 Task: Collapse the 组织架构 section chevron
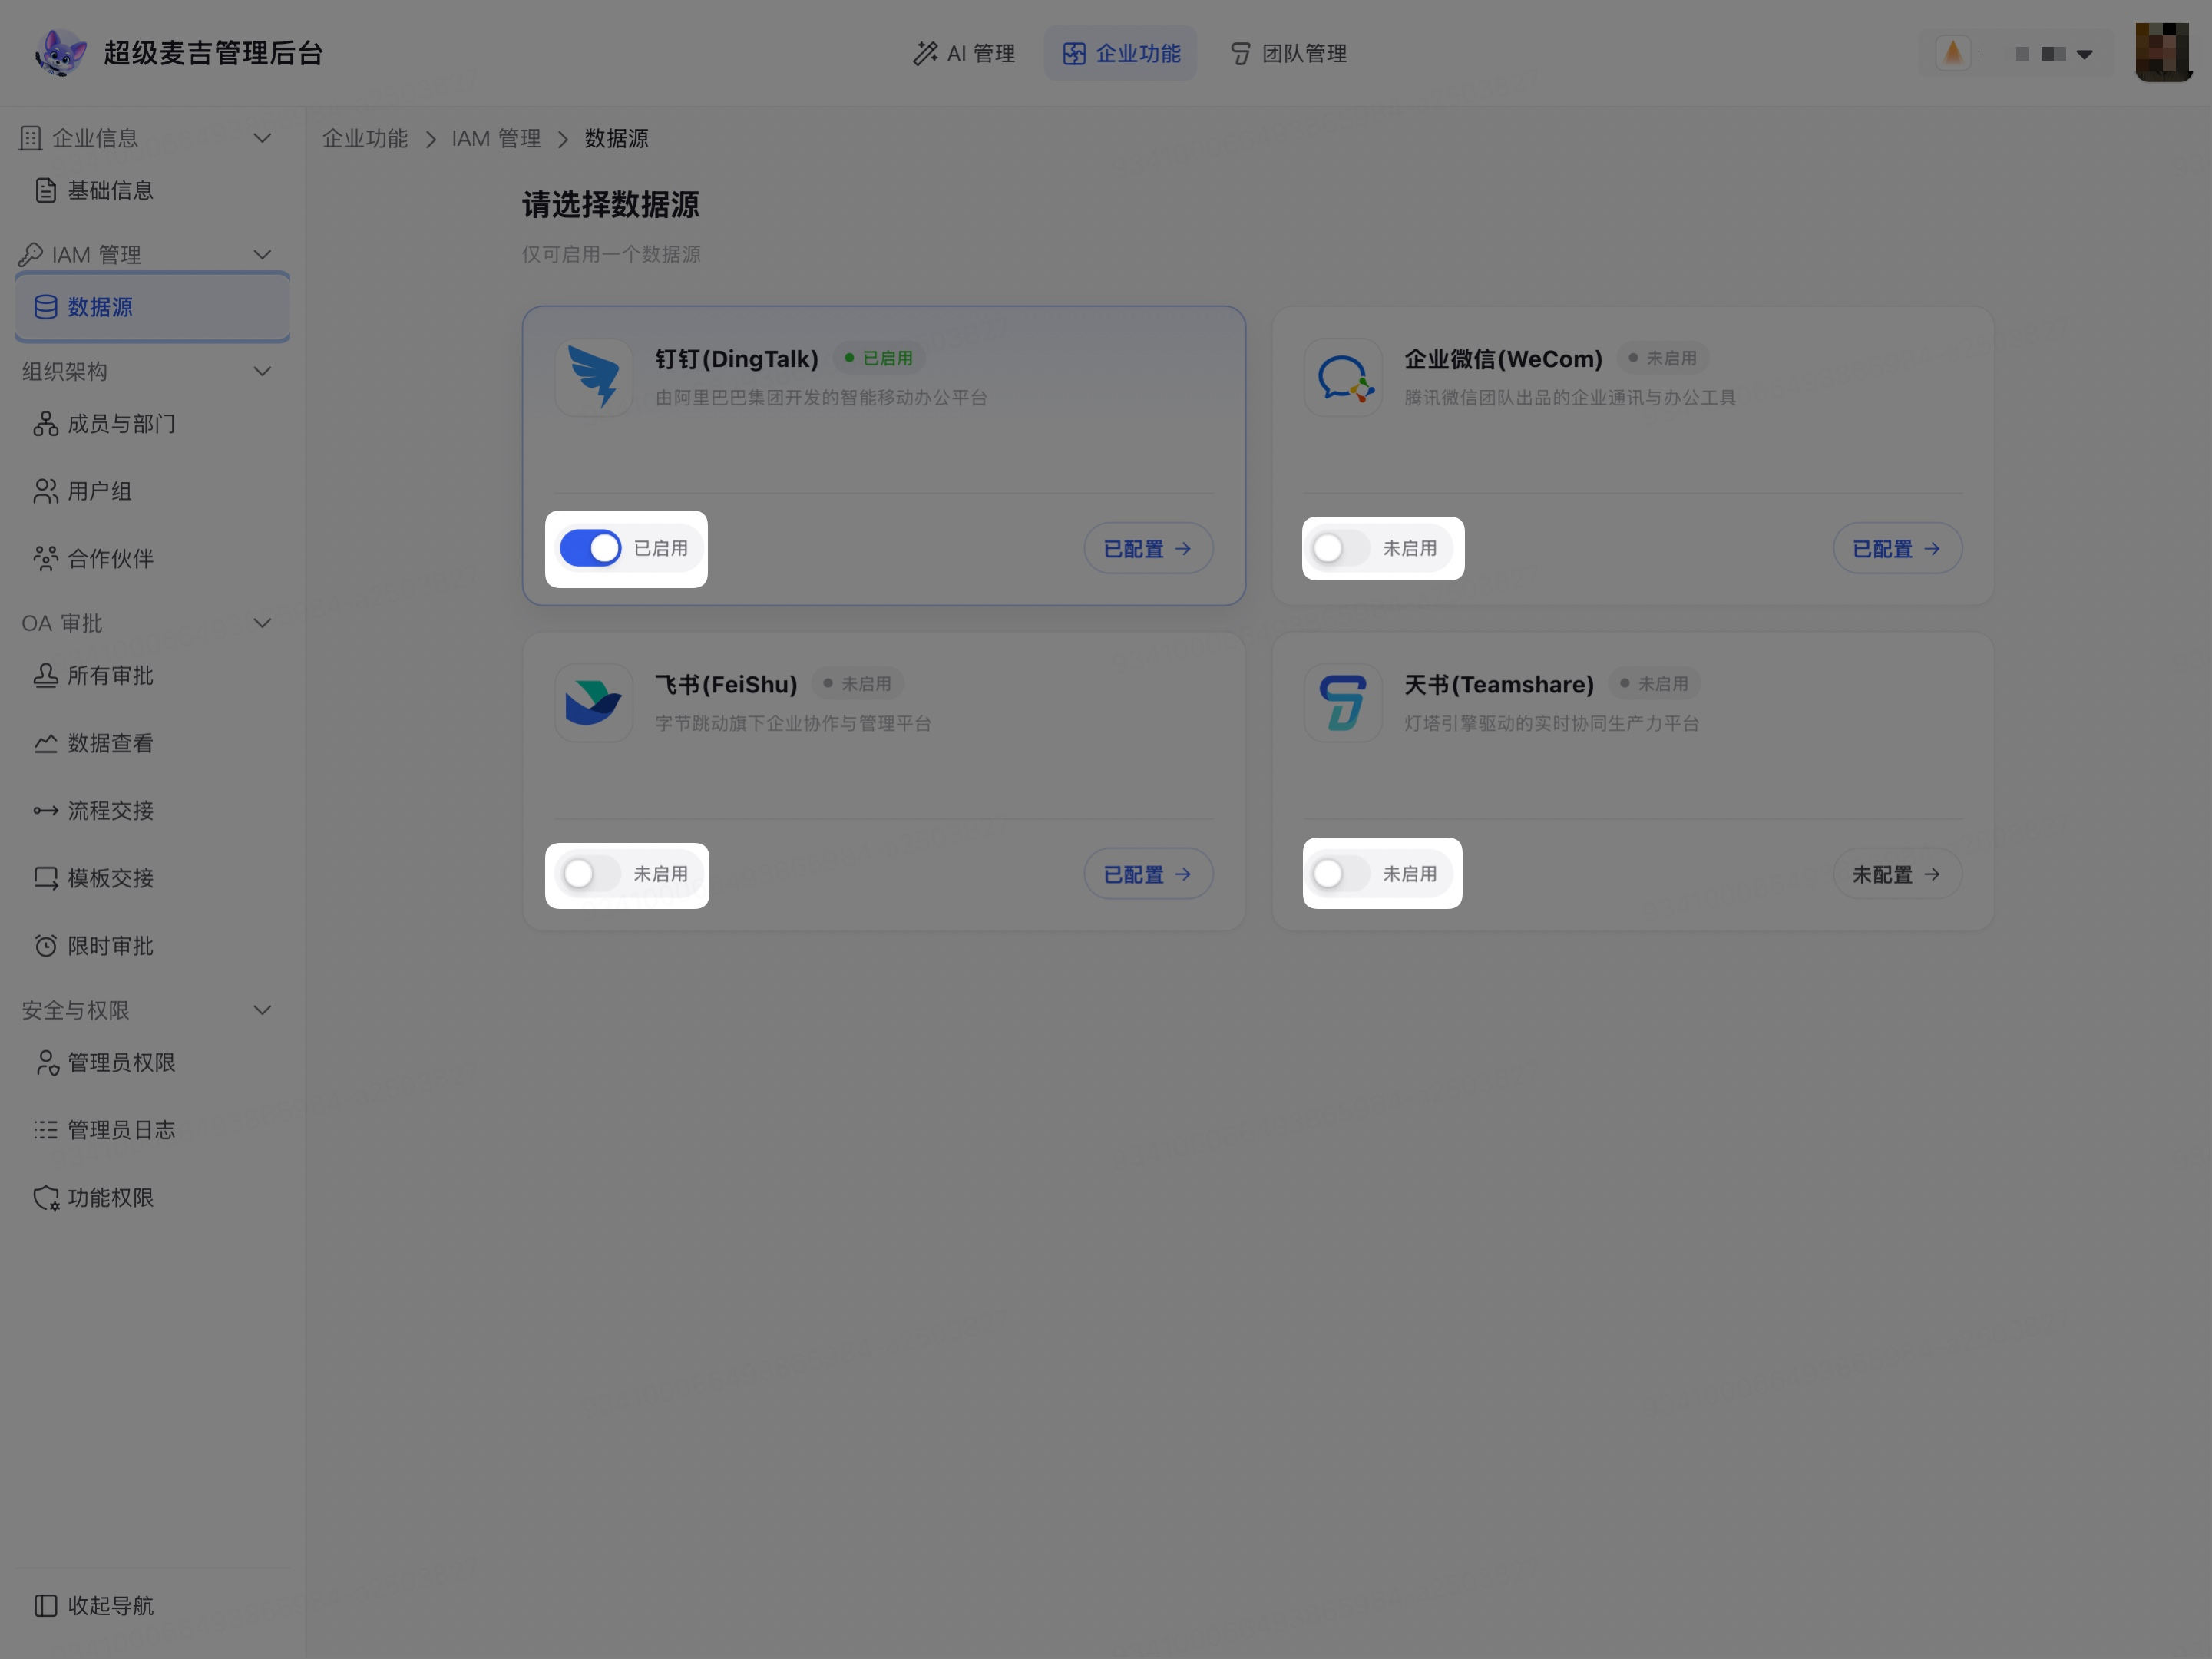[x=262, y=371]
